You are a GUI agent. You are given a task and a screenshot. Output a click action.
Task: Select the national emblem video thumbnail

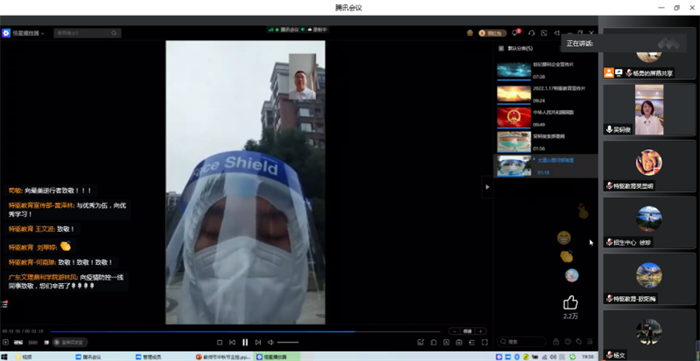point(514,117)
